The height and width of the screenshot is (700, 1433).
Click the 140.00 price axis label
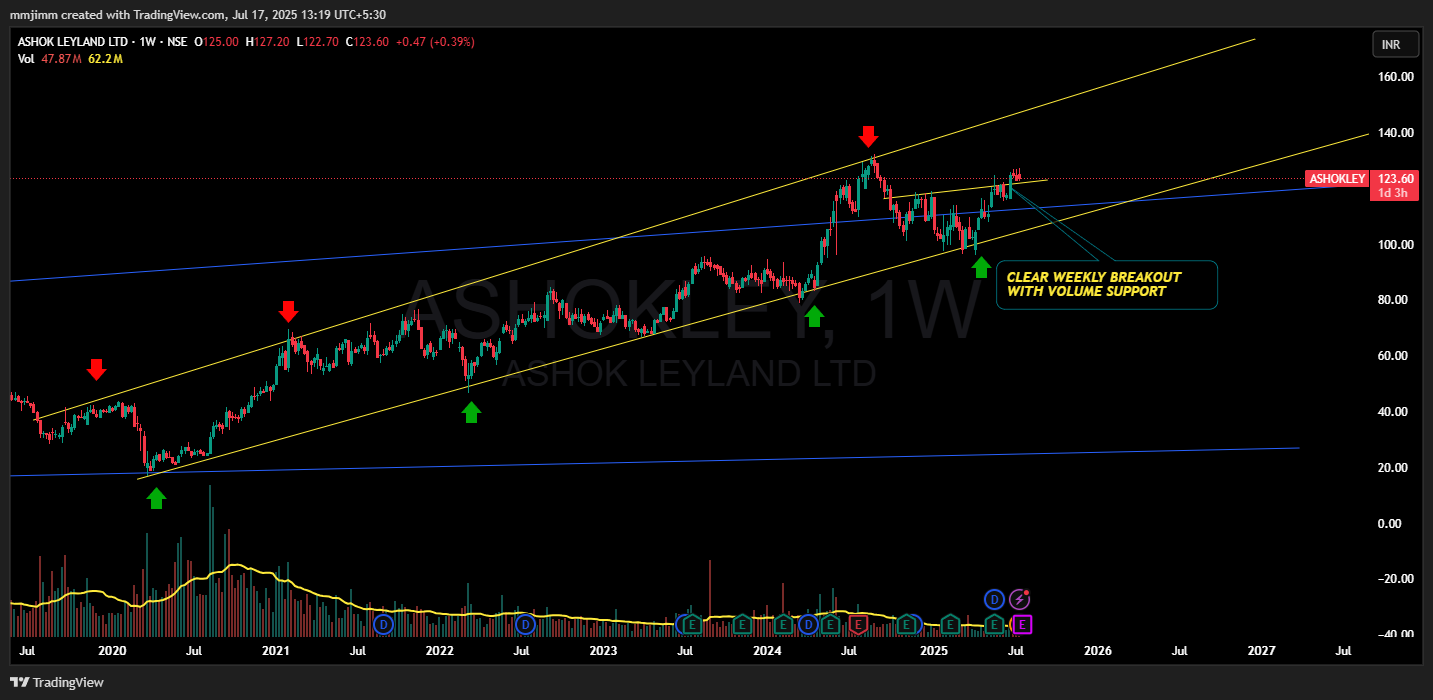coord(1394,133)
